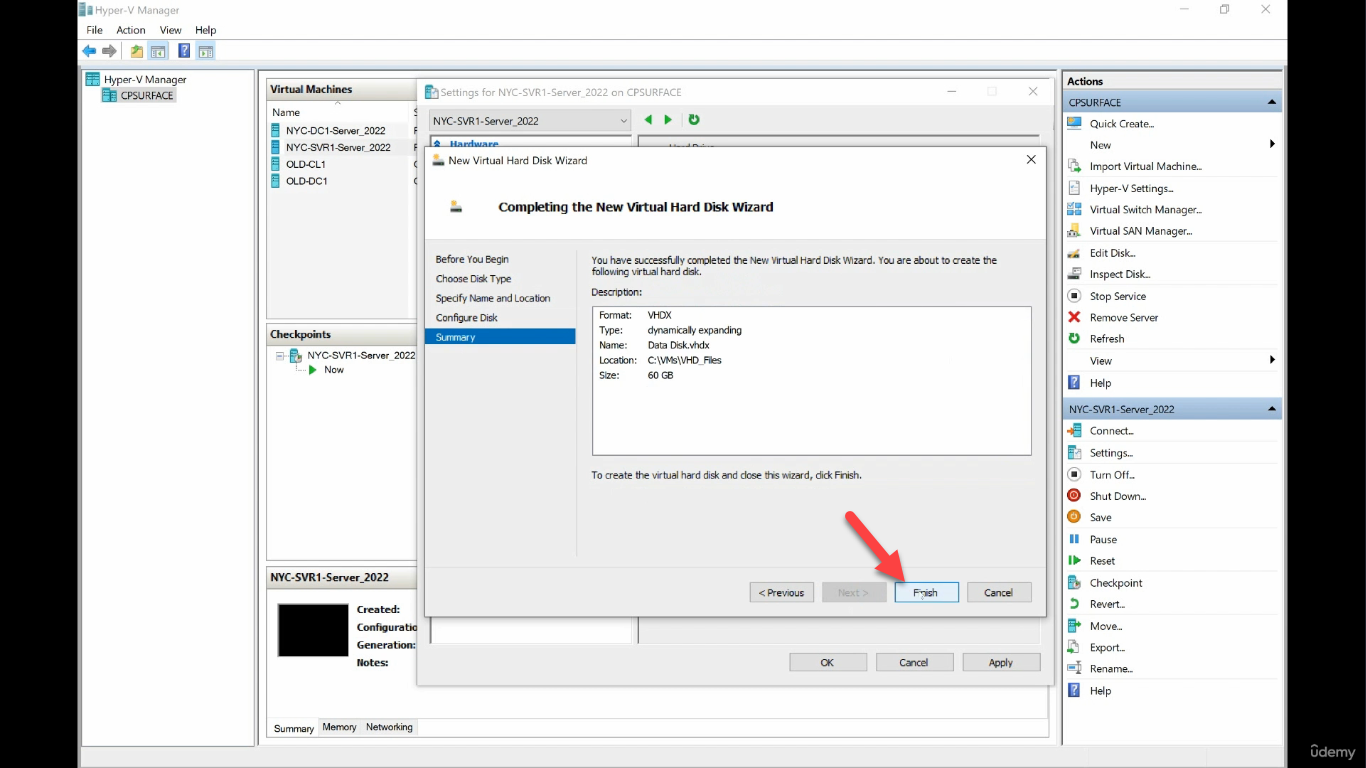Collapse the CPSURFACE actions section
Image resolution: width=1366 pixels, height=768 pixels.
click(1272, 102)
